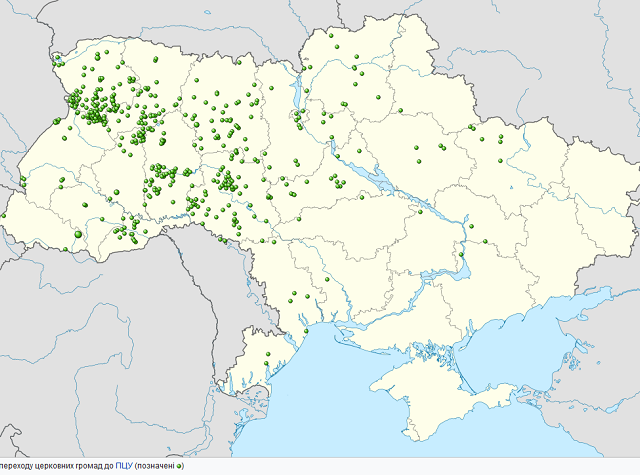The image size is (640, 475).
Task: Click the lone marker in southern Sumy region
Action: point(401,111)
